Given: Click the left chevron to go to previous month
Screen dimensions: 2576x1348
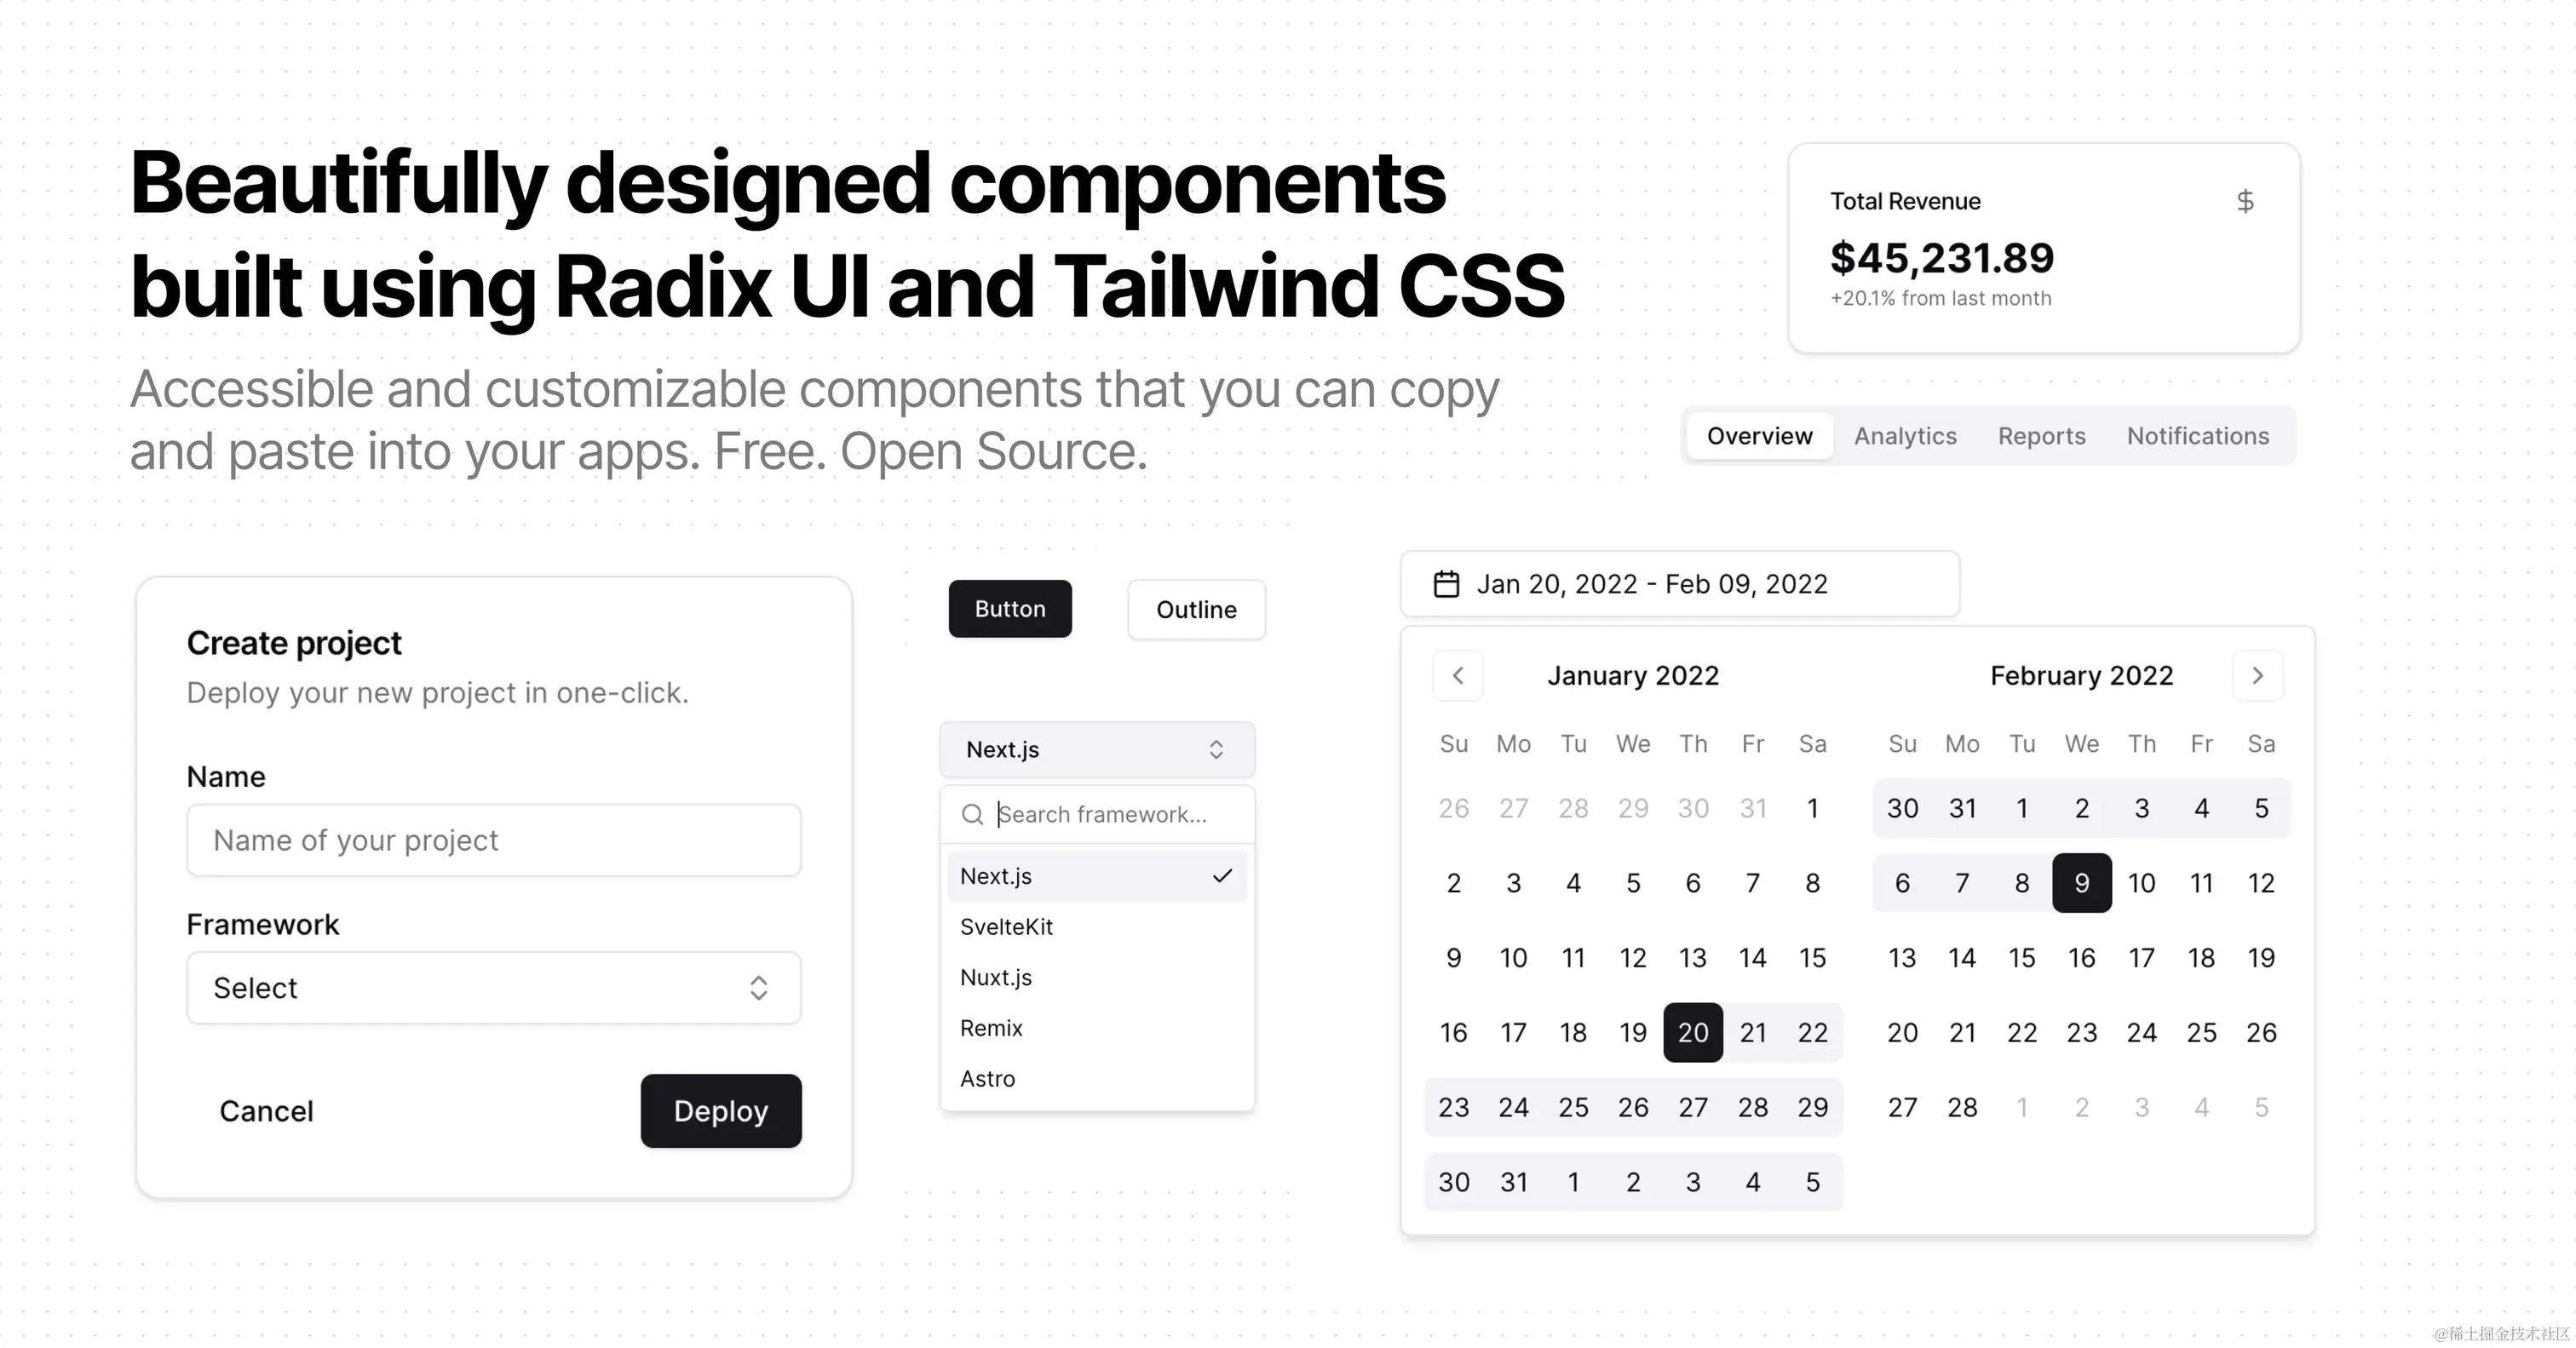Looking at the screenshot, I should tap(1457, 675).
